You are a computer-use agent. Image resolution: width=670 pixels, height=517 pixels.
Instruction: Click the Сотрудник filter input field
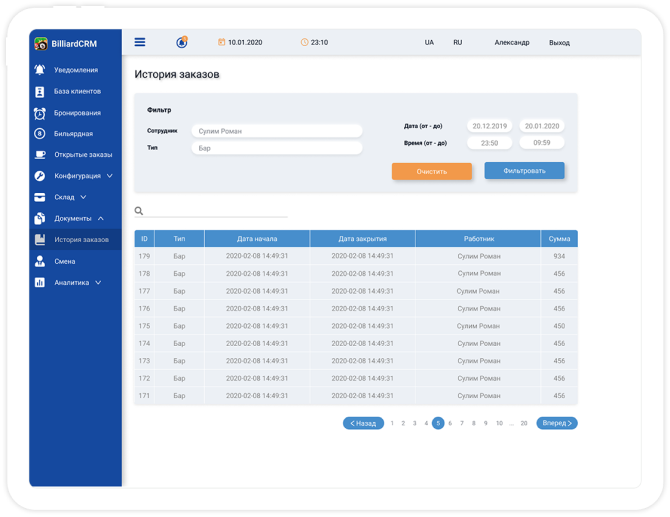click(276, 131)
